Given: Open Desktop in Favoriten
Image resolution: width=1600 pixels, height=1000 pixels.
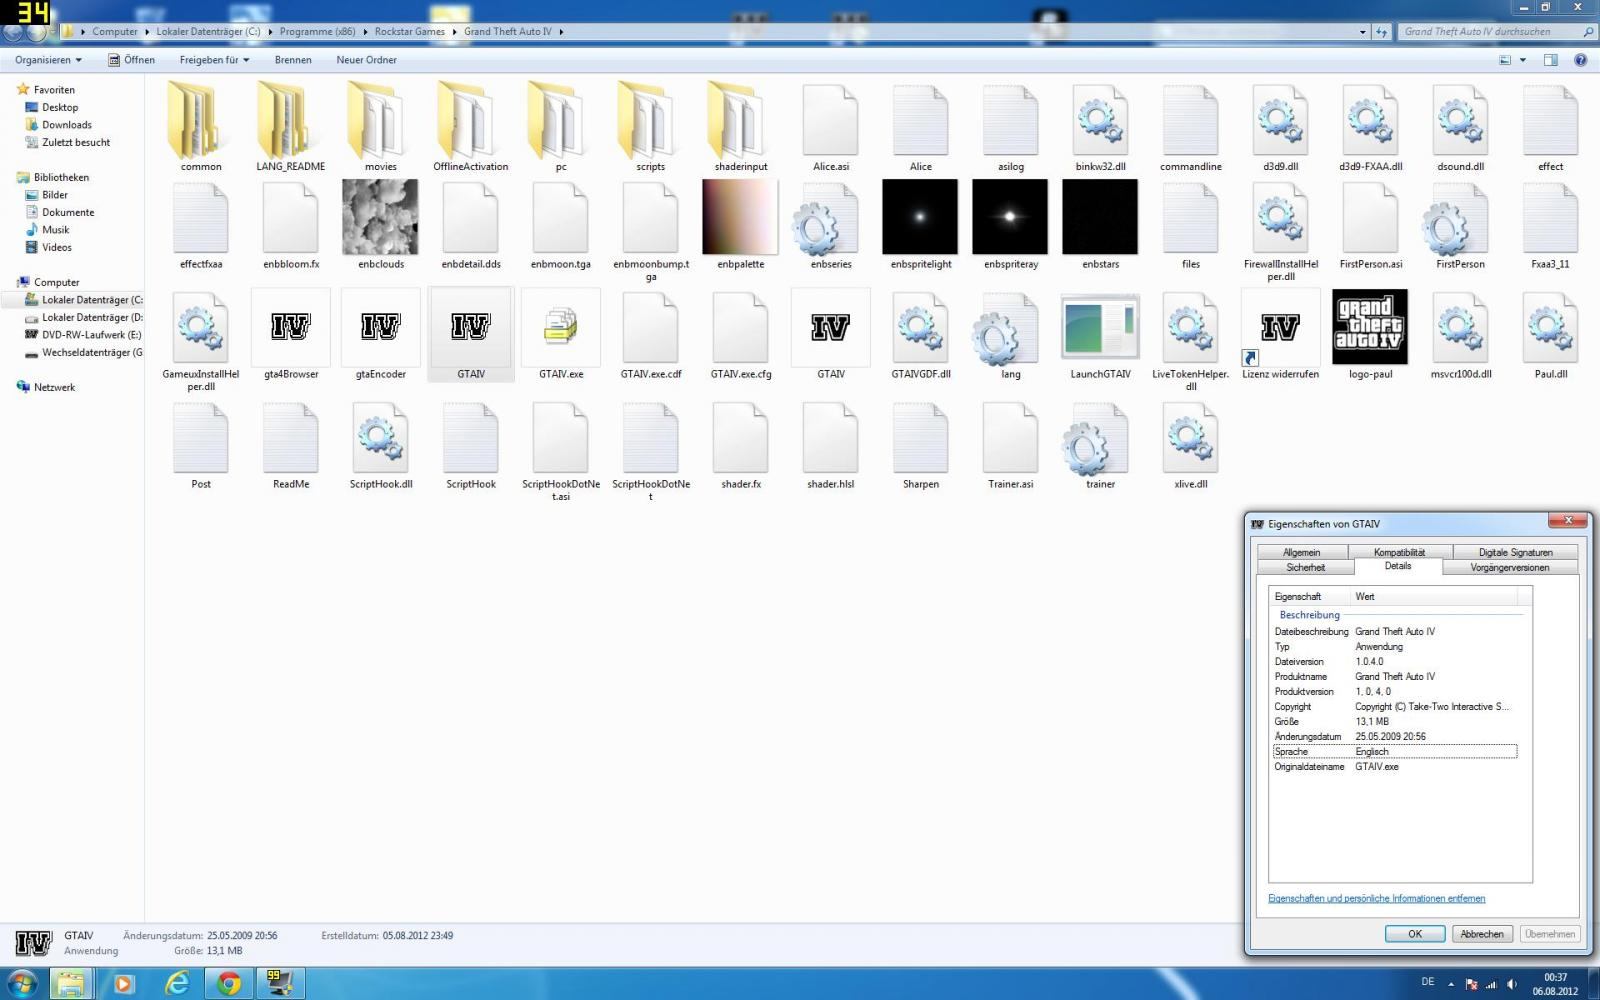Looking at the screenshot, I should point(60,107).
